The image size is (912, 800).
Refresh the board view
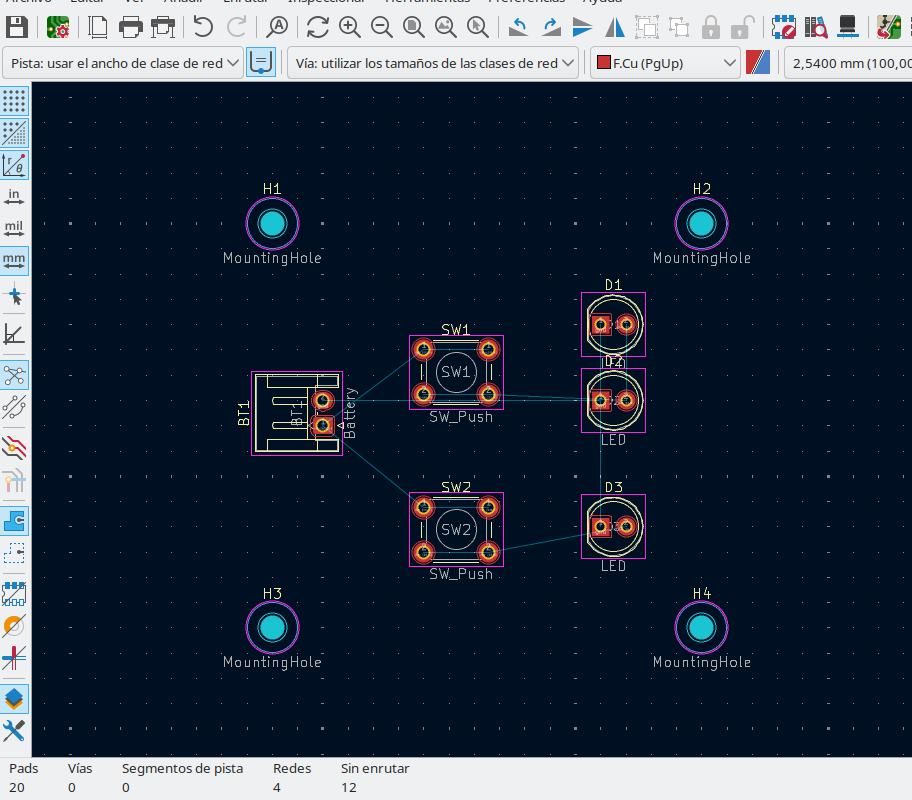pos(318,27)
